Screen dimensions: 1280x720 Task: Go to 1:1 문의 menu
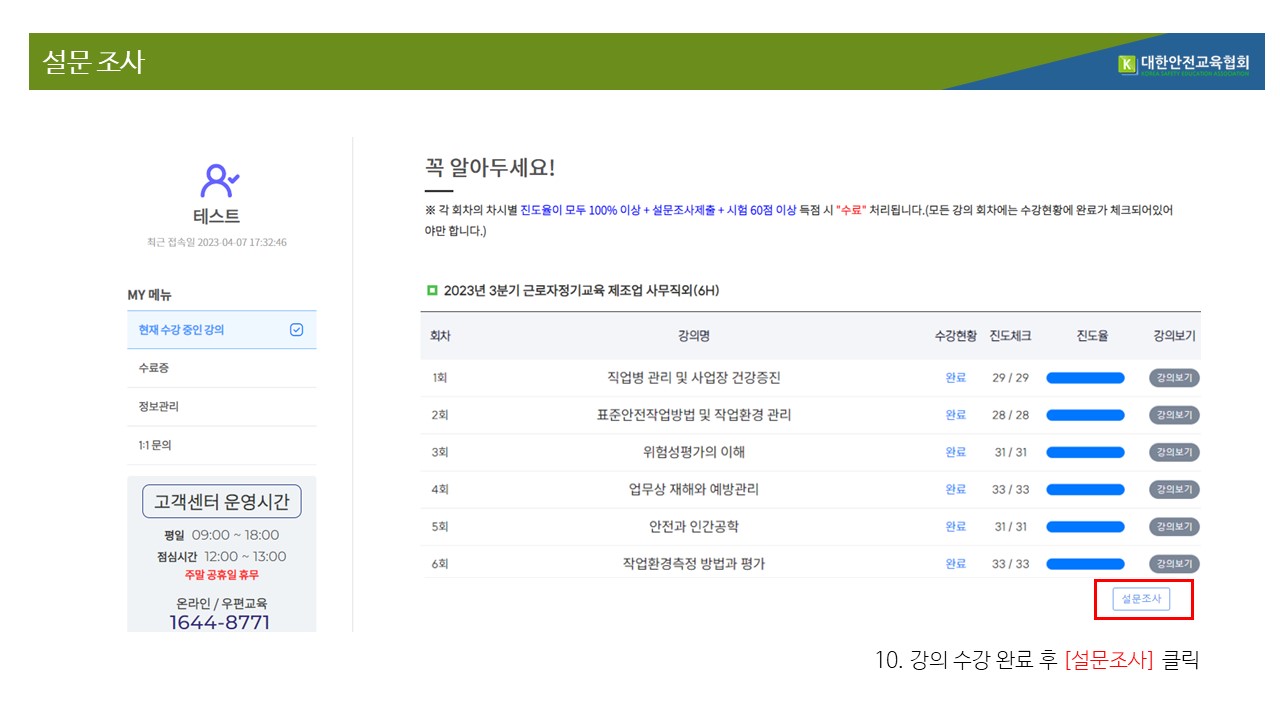(155, 445)
